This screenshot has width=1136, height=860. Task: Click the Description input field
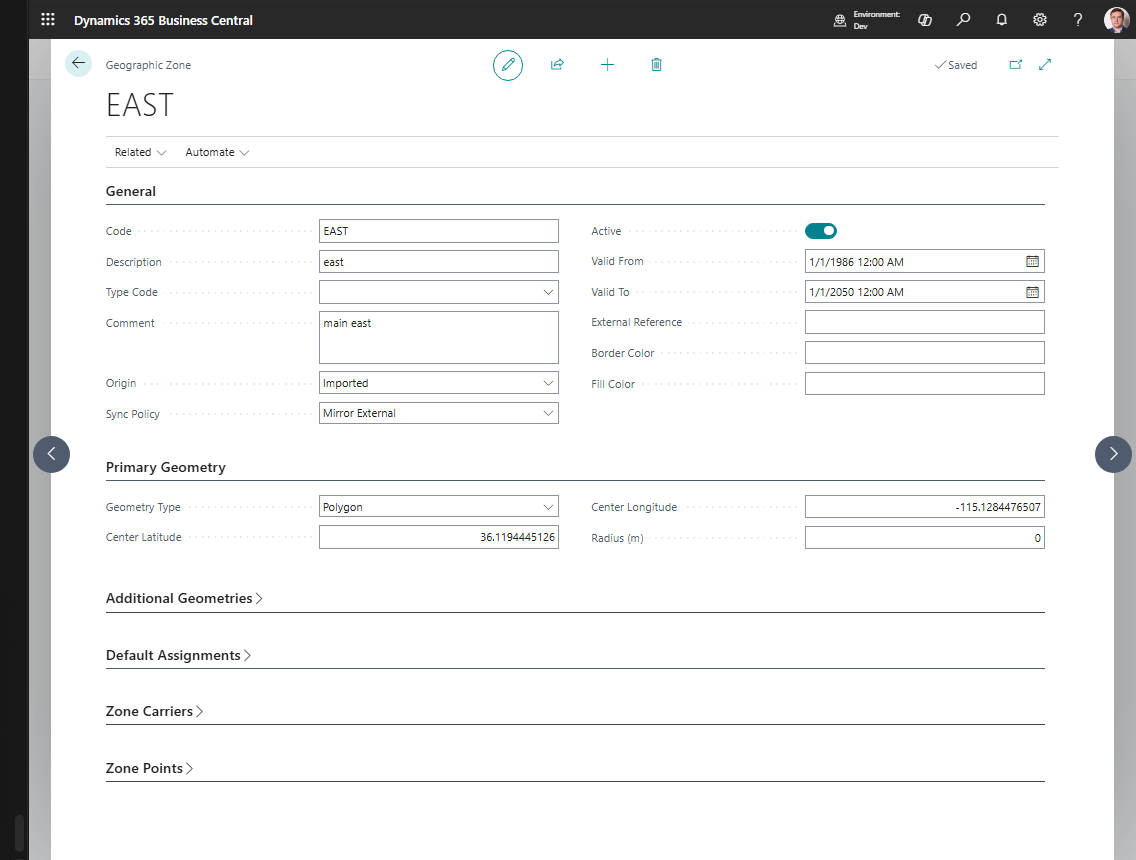point(439,262)
